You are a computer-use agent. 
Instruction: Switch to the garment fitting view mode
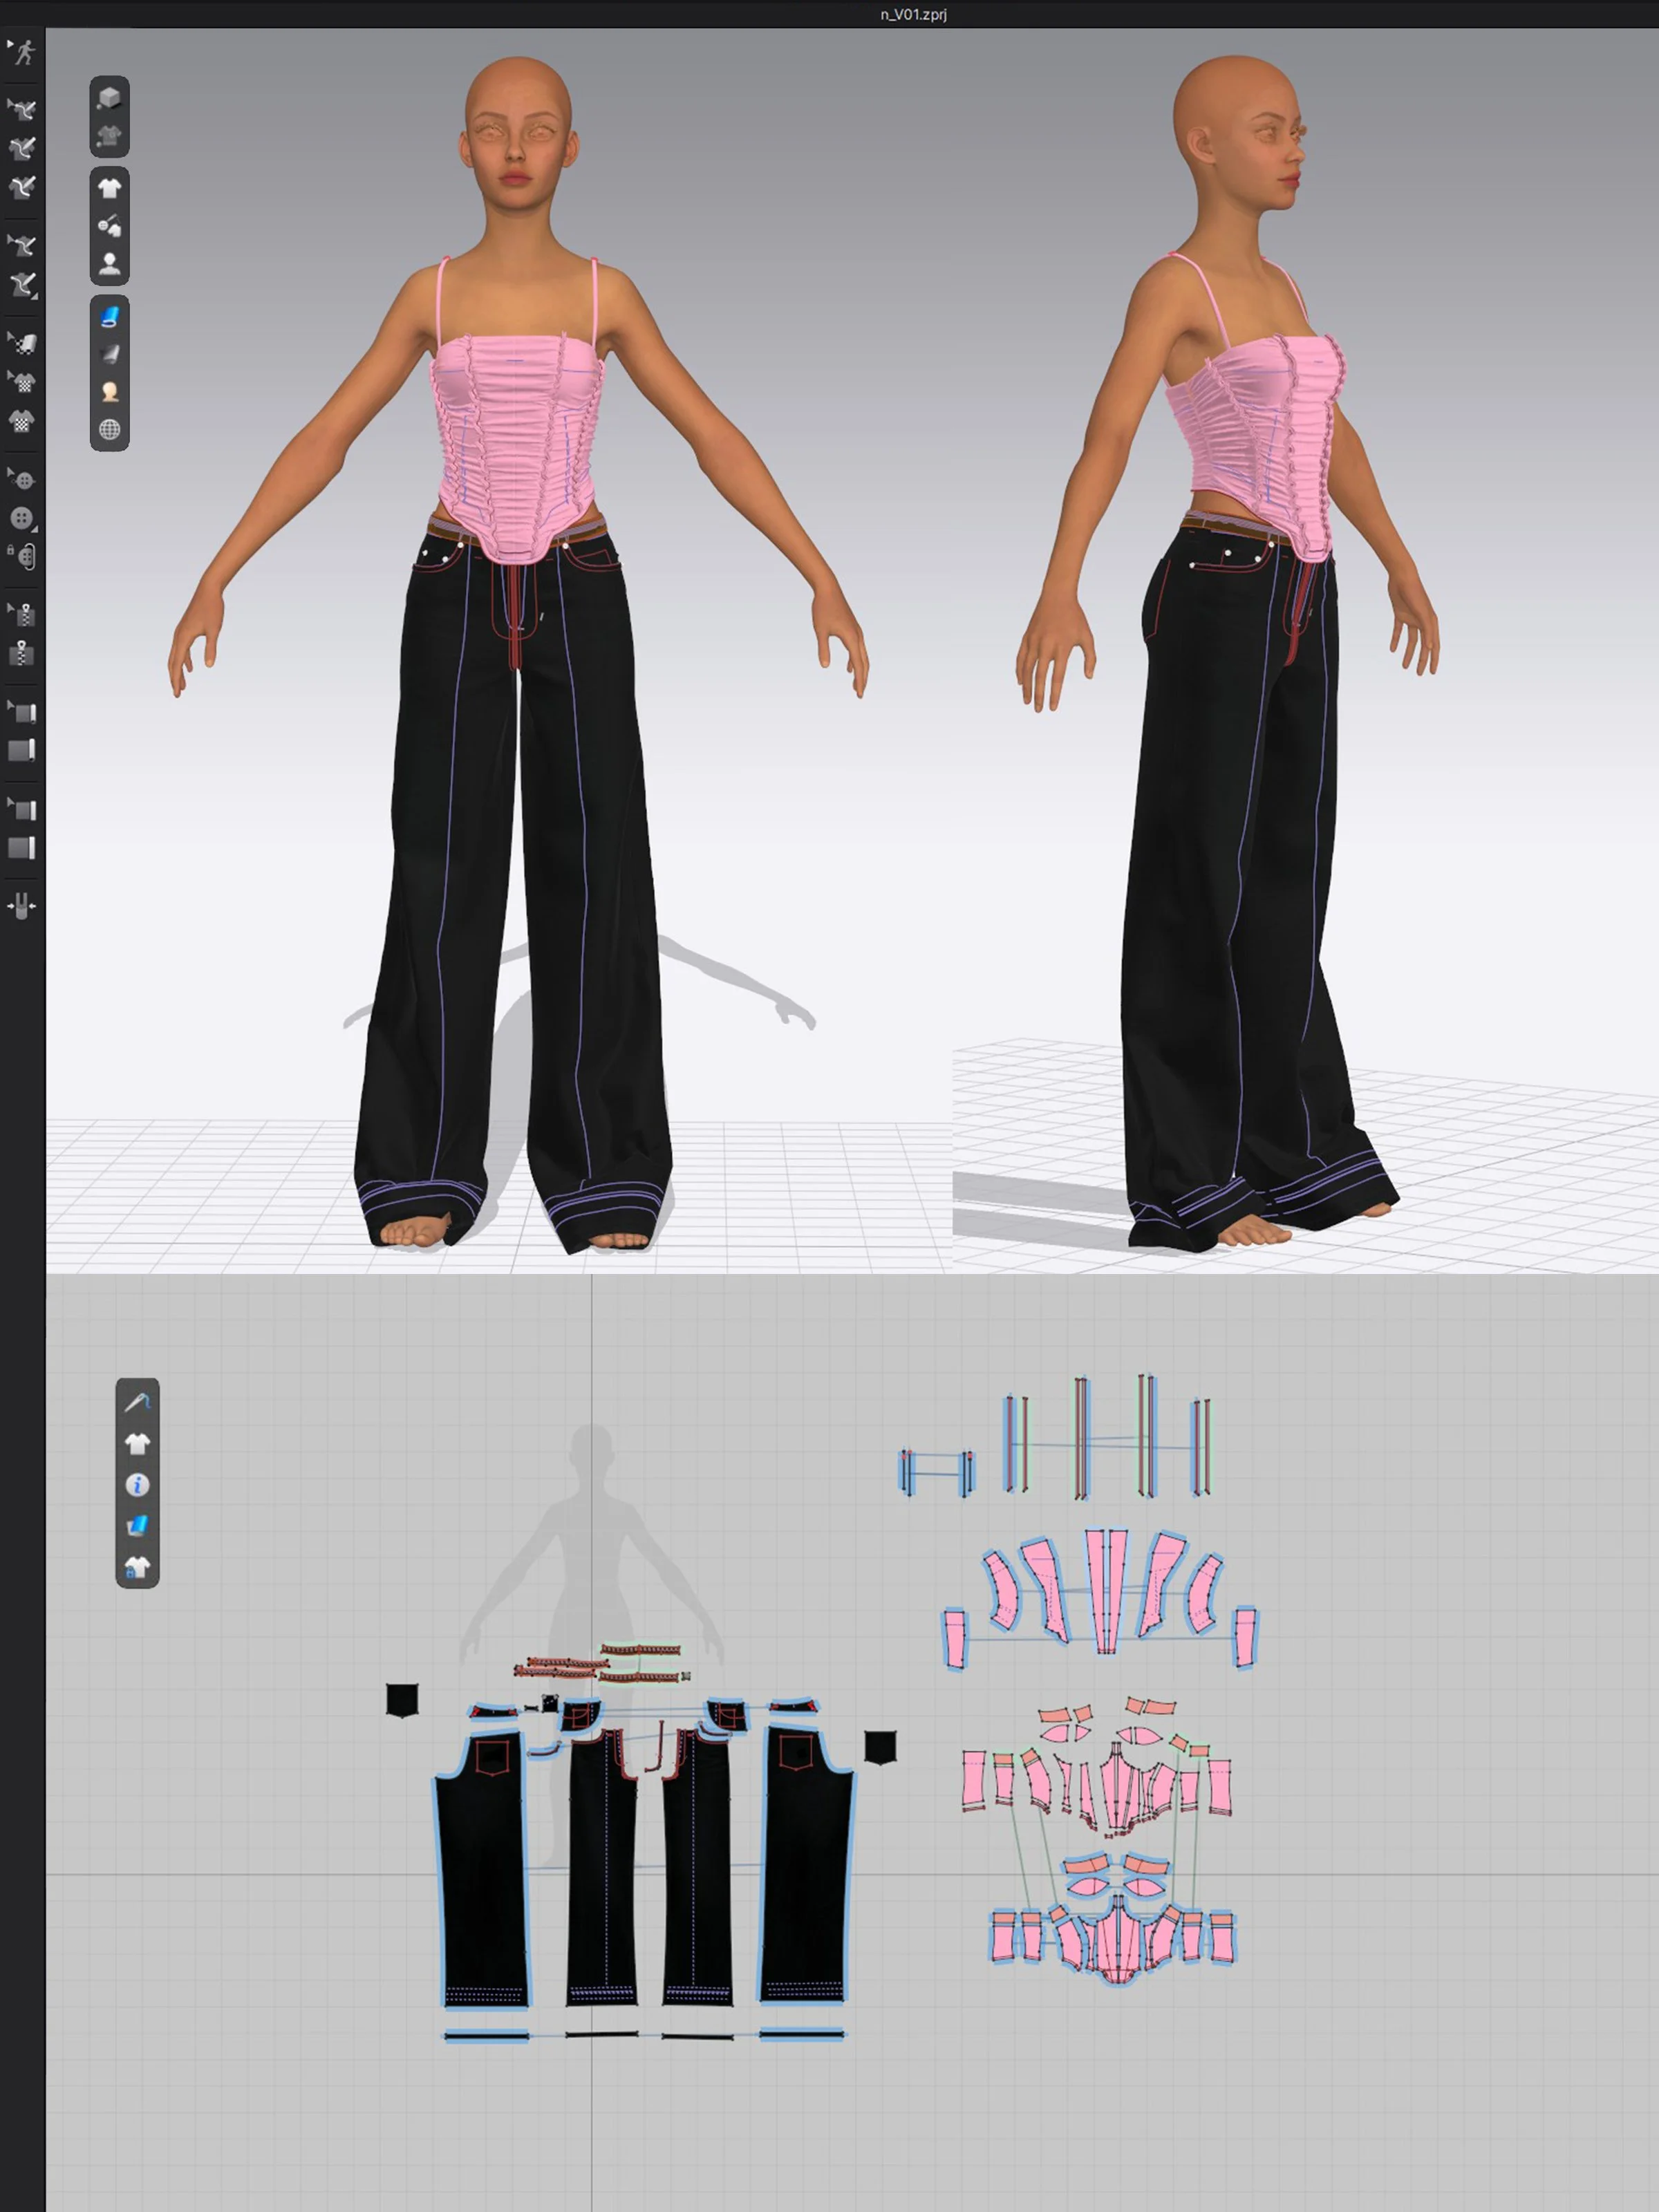pyautogui.click(x=111, y=135)
